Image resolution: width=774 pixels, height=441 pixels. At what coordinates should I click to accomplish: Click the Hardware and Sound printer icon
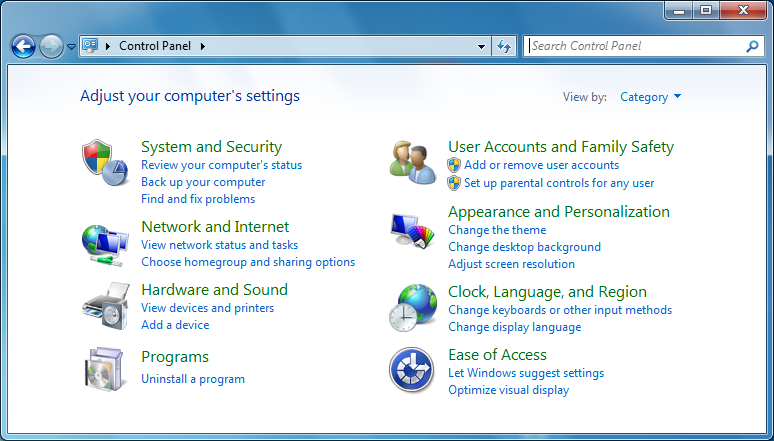click(x=105, y=305)
